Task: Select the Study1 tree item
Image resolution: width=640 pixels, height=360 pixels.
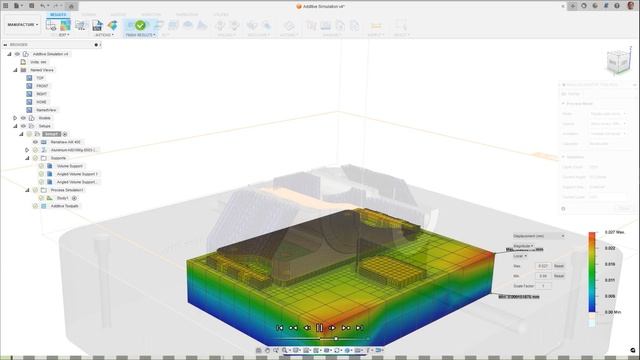Action: pyautogui.click(x=62, y=198)
